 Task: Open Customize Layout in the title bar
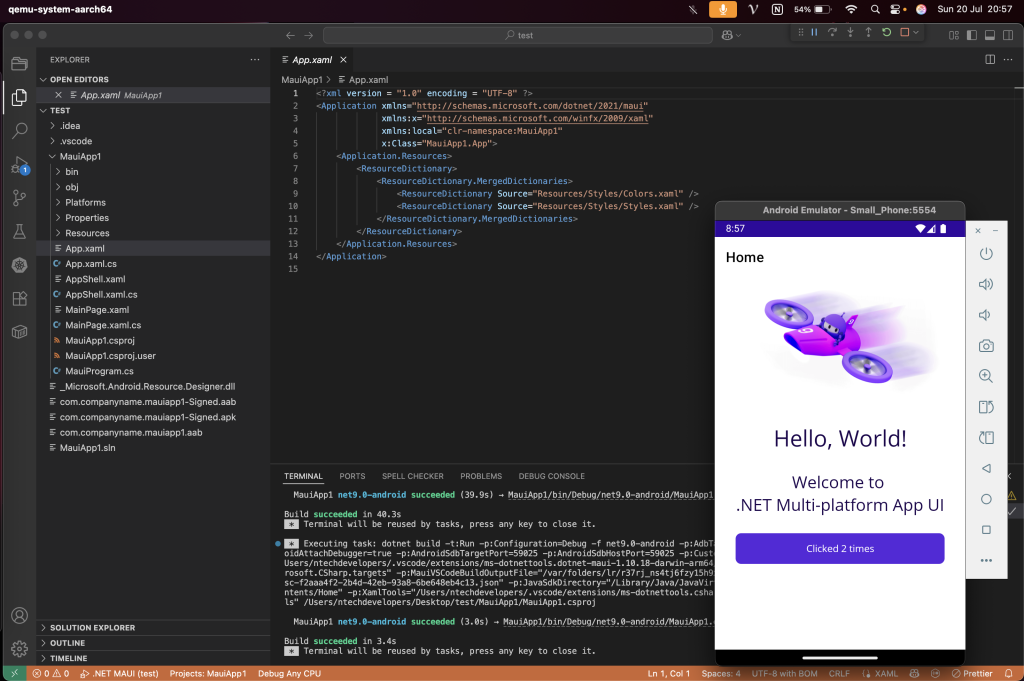click(x=954, y=35)
